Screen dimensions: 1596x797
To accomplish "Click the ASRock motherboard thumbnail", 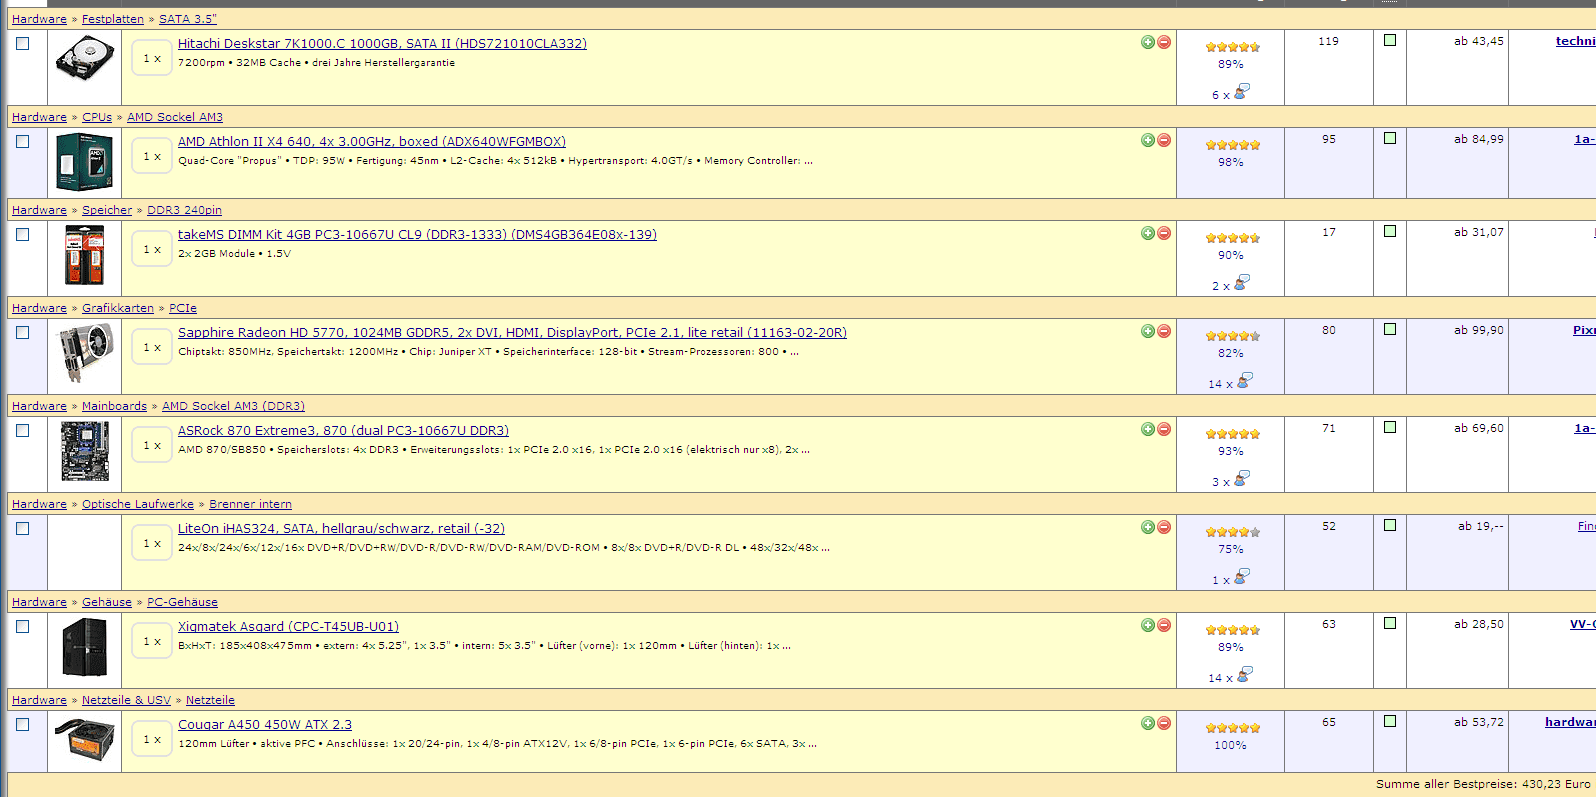I will (85, 451).
